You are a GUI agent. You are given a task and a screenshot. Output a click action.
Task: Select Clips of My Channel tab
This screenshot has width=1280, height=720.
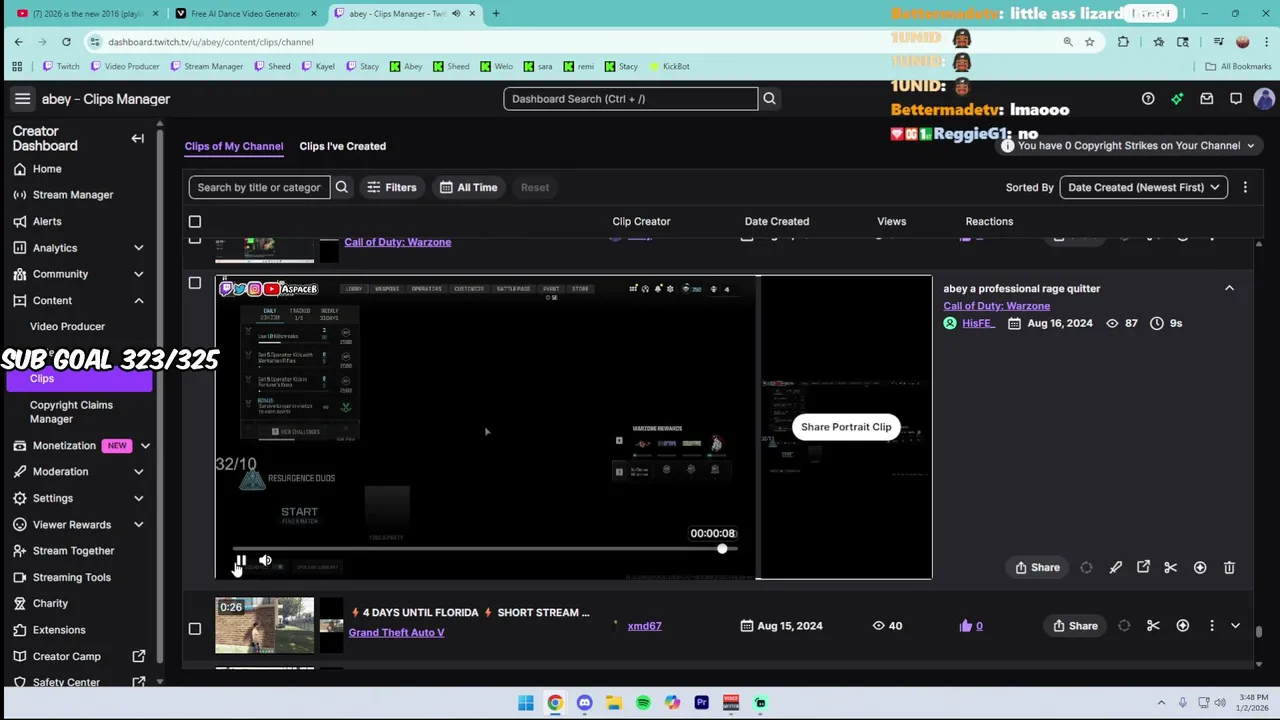tap(234, 146)
